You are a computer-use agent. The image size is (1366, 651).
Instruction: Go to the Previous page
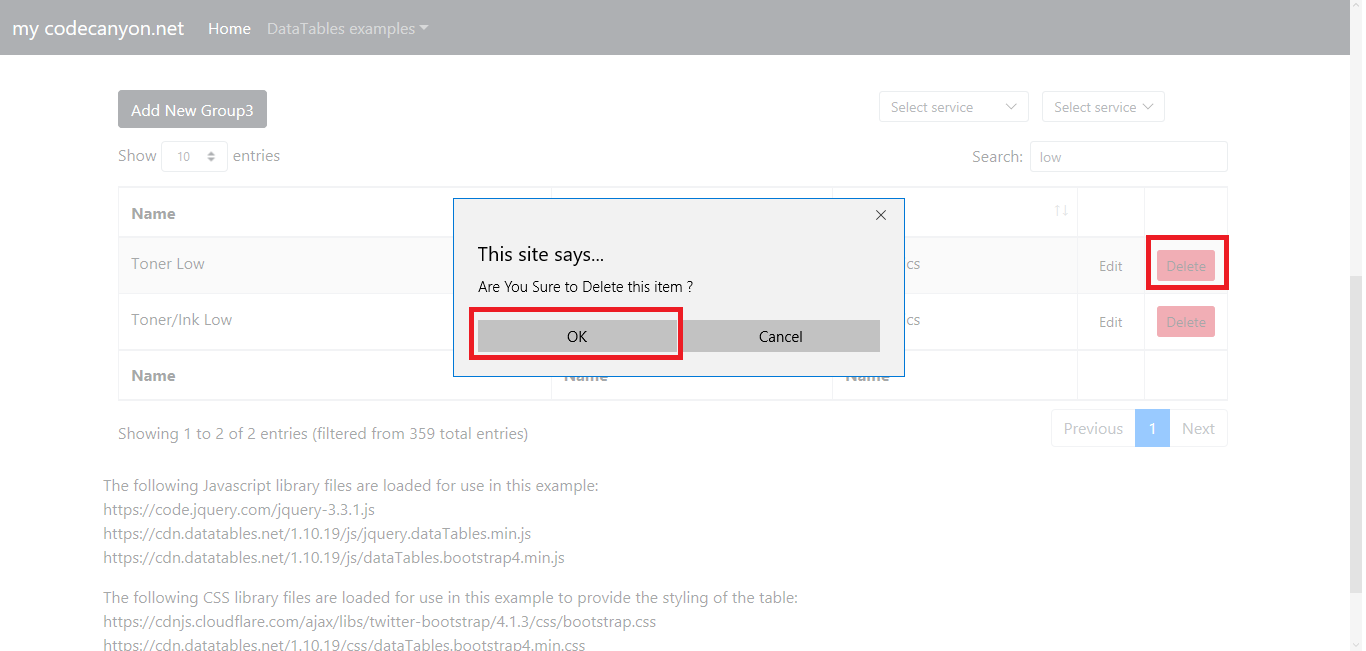coord(1093,428)
